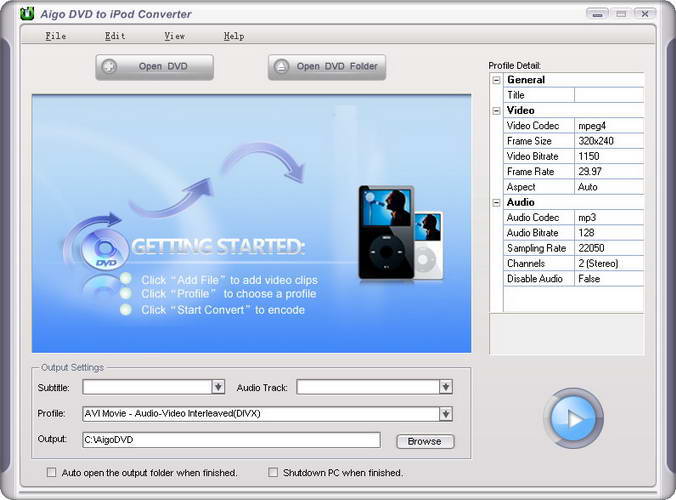Viewport: 676px width, 500px height.
Task: Click the eject icon on Open DVD Folder button
Action: coord(281,67)
